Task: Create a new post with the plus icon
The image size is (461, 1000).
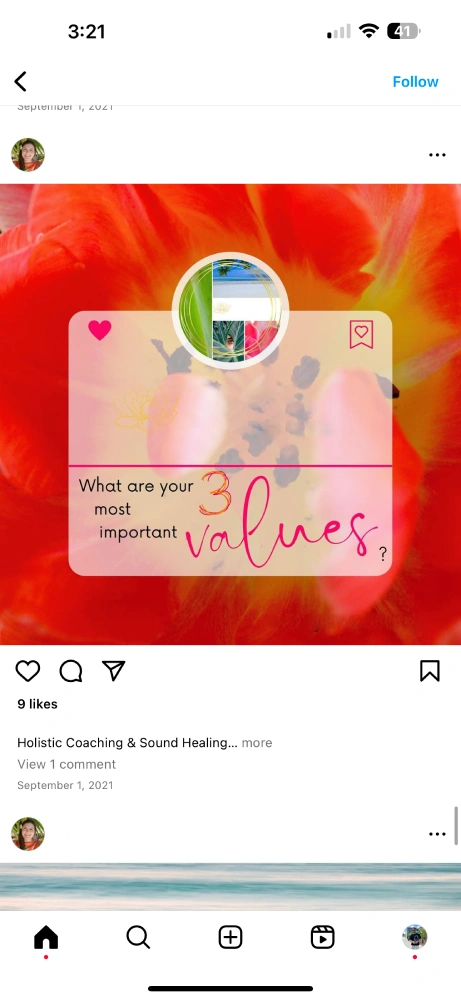Action: click(230, 938)
